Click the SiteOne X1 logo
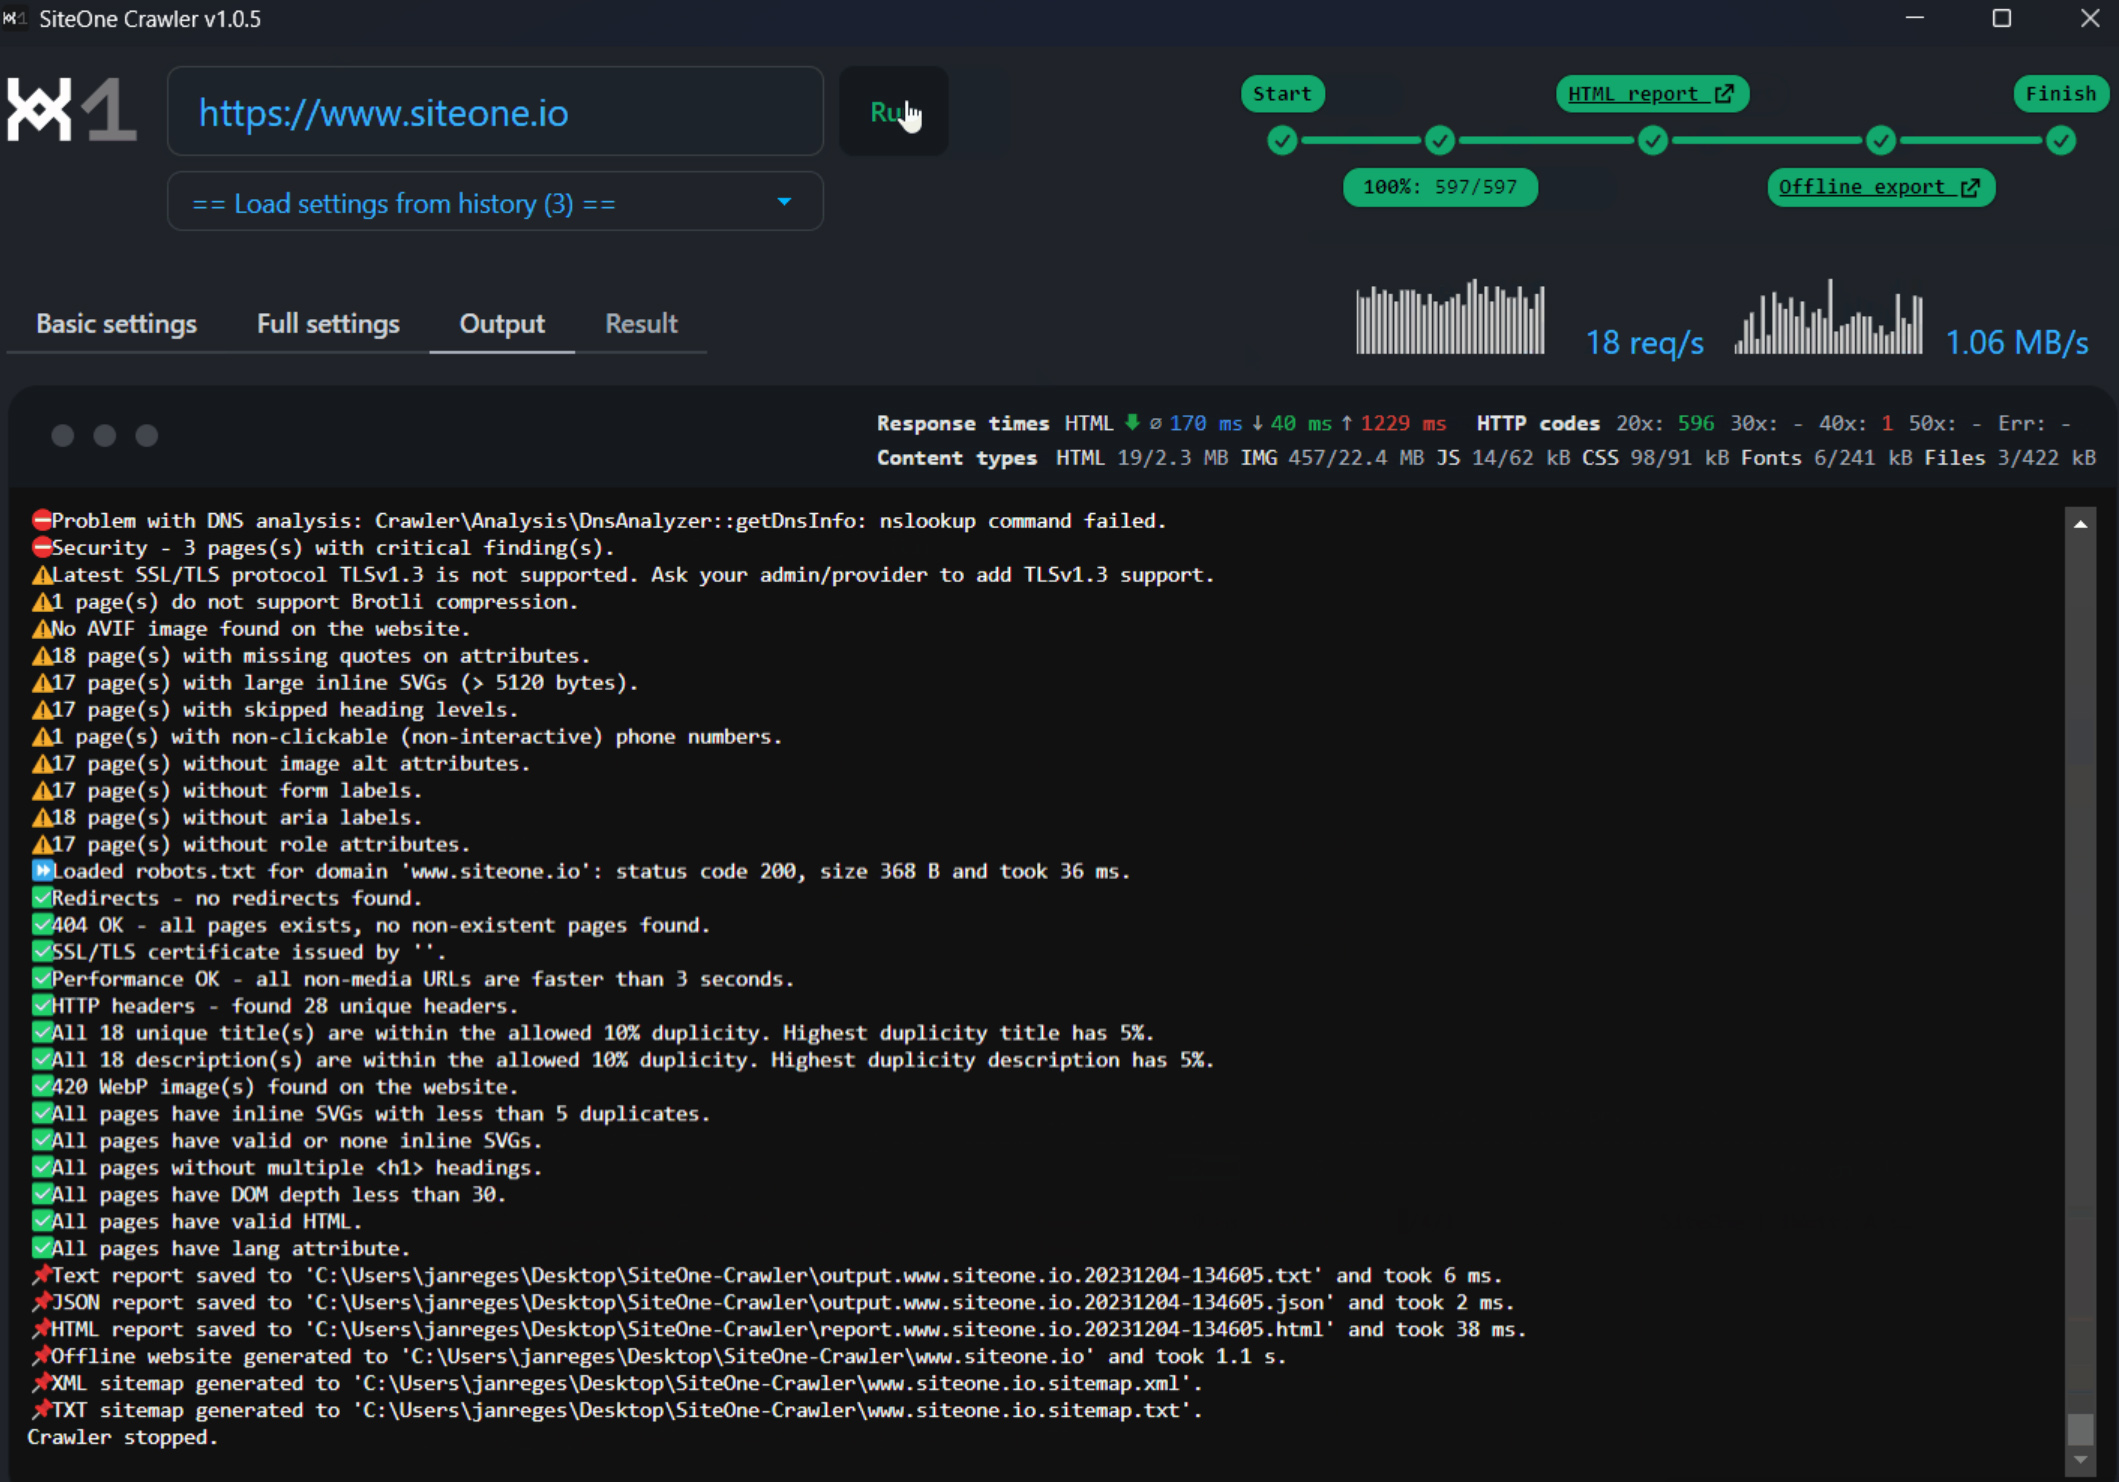The height and width of the screenshot is (1482, 2119). tap(70, 110)
